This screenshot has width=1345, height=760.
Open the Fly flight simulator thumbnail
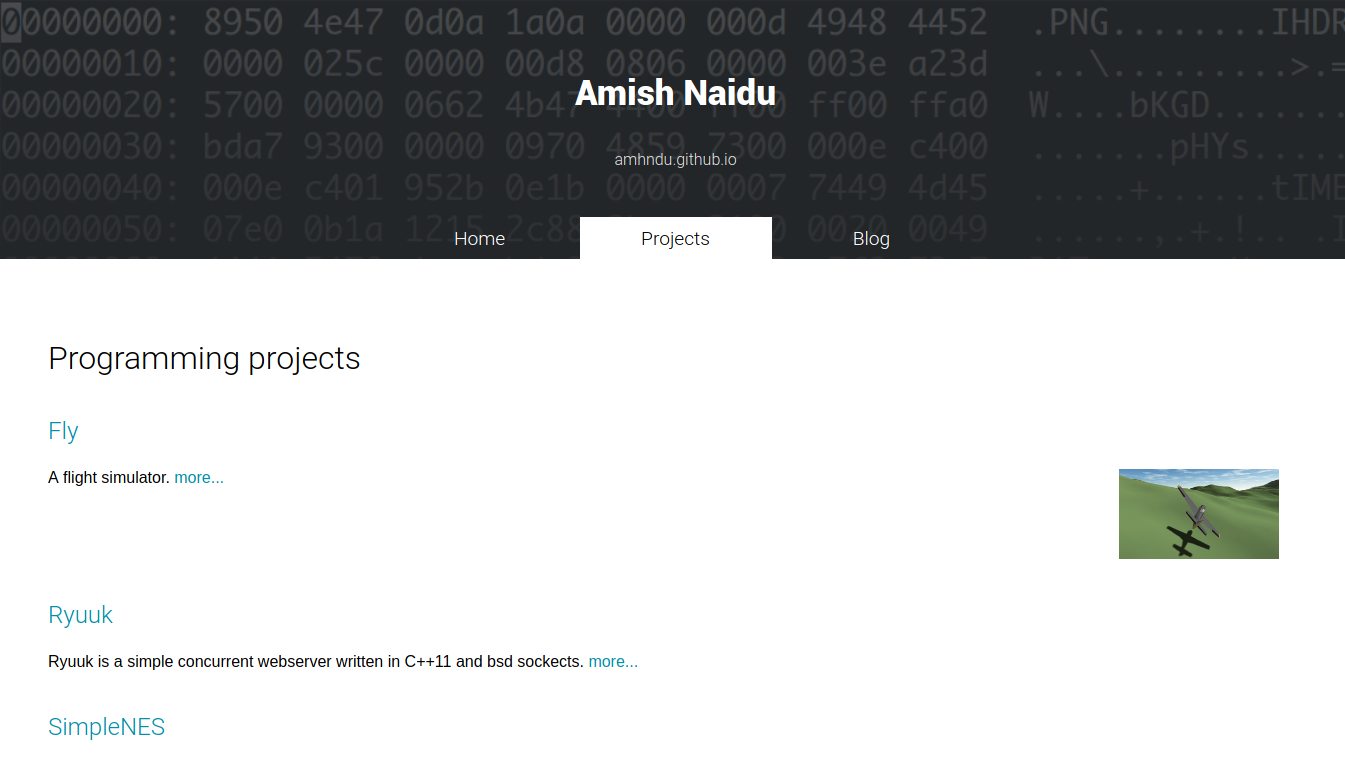[x=1198, y=514]
